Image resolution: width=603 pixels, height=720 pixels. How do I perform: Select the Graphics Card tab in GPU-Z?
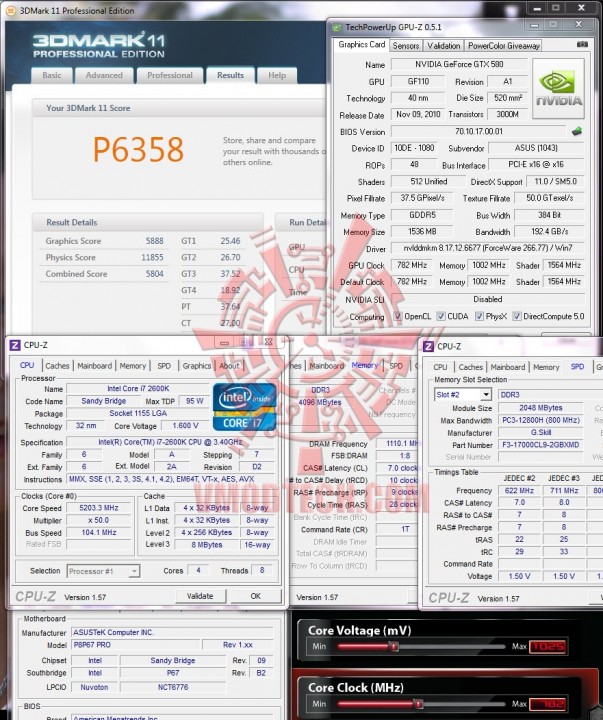point(362,45)
